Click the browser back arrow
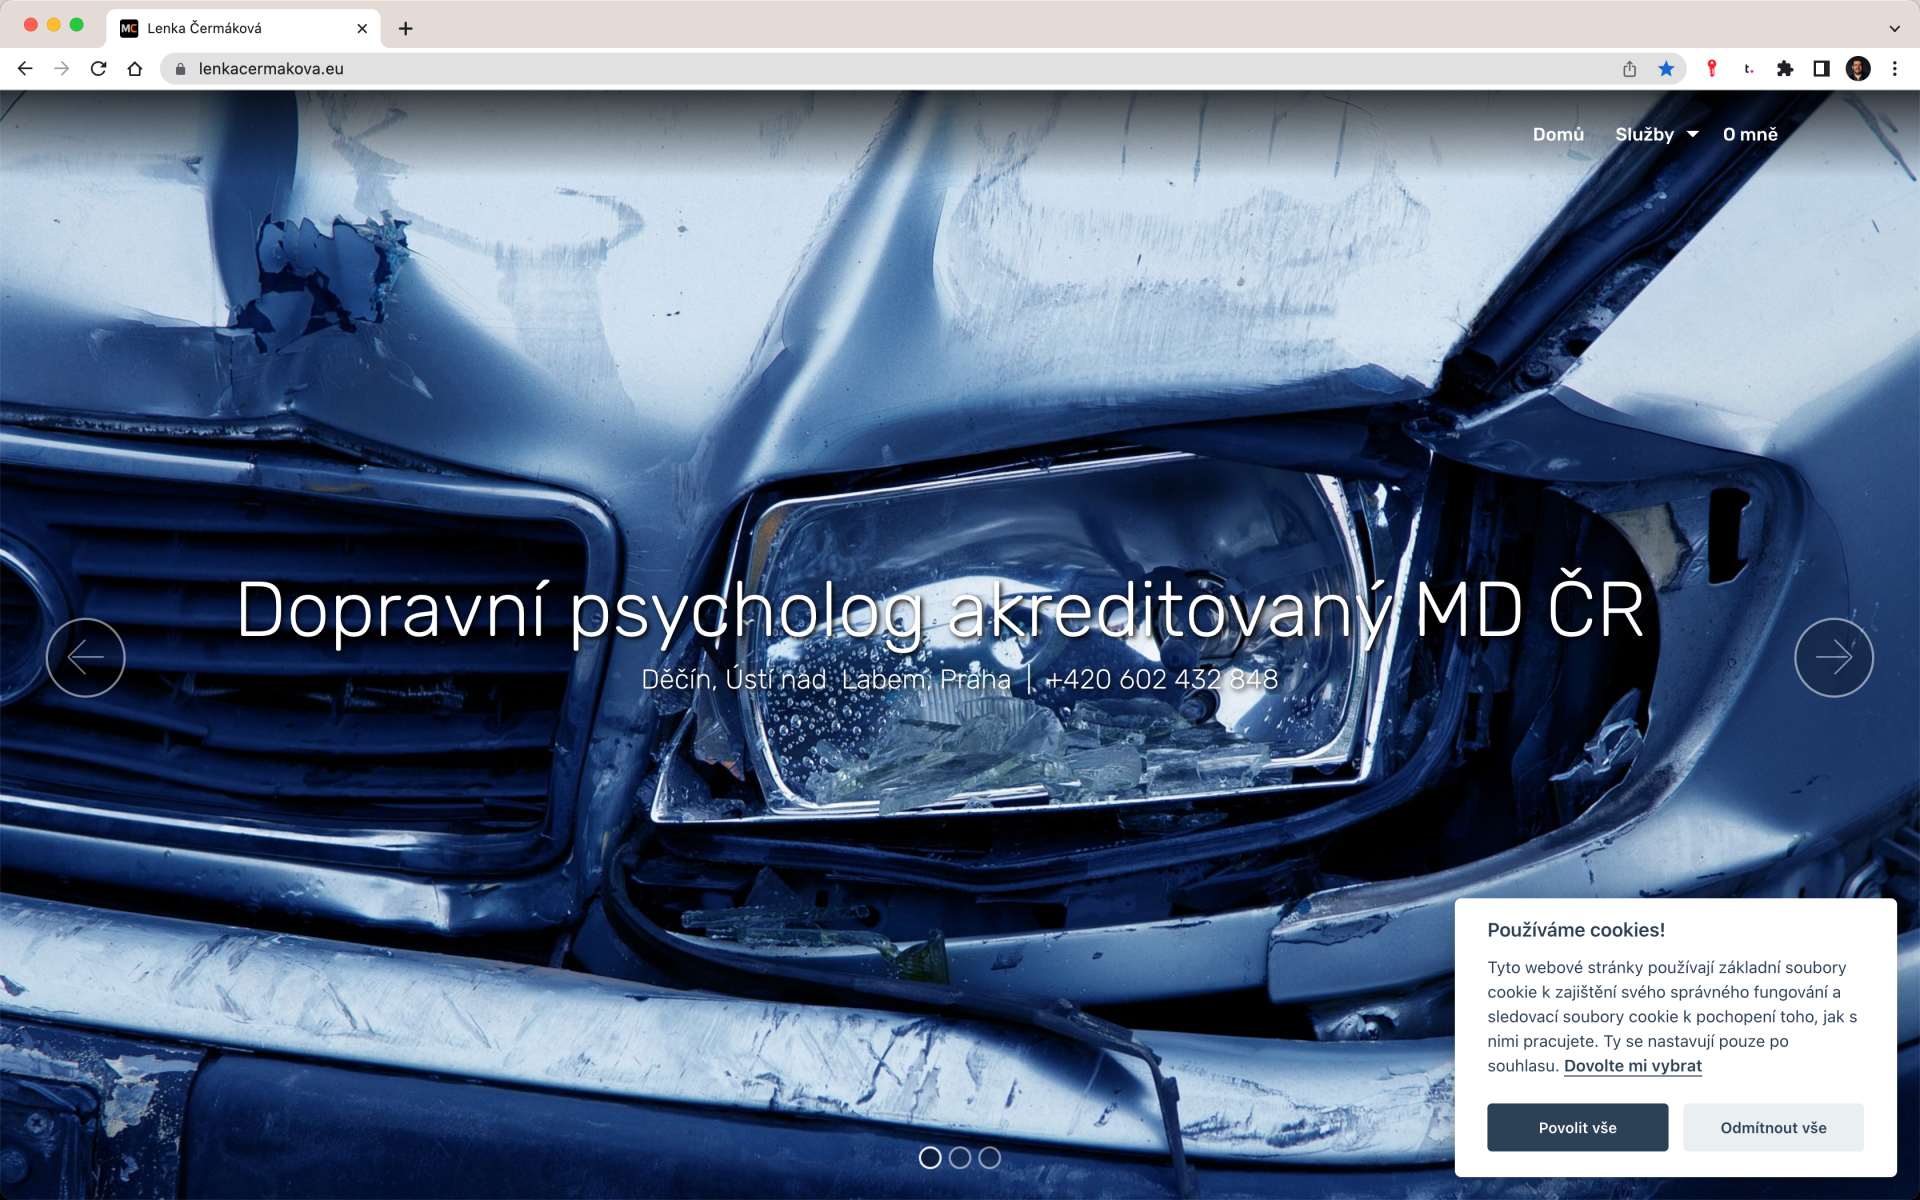 point(25,69)
